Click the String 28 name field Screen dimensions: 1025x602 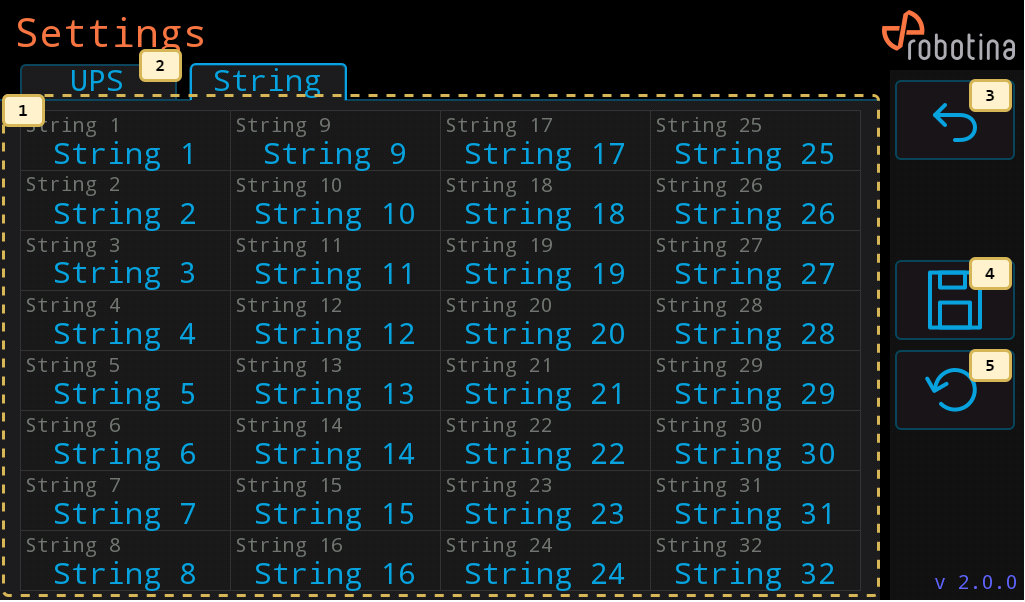(755, 321)
